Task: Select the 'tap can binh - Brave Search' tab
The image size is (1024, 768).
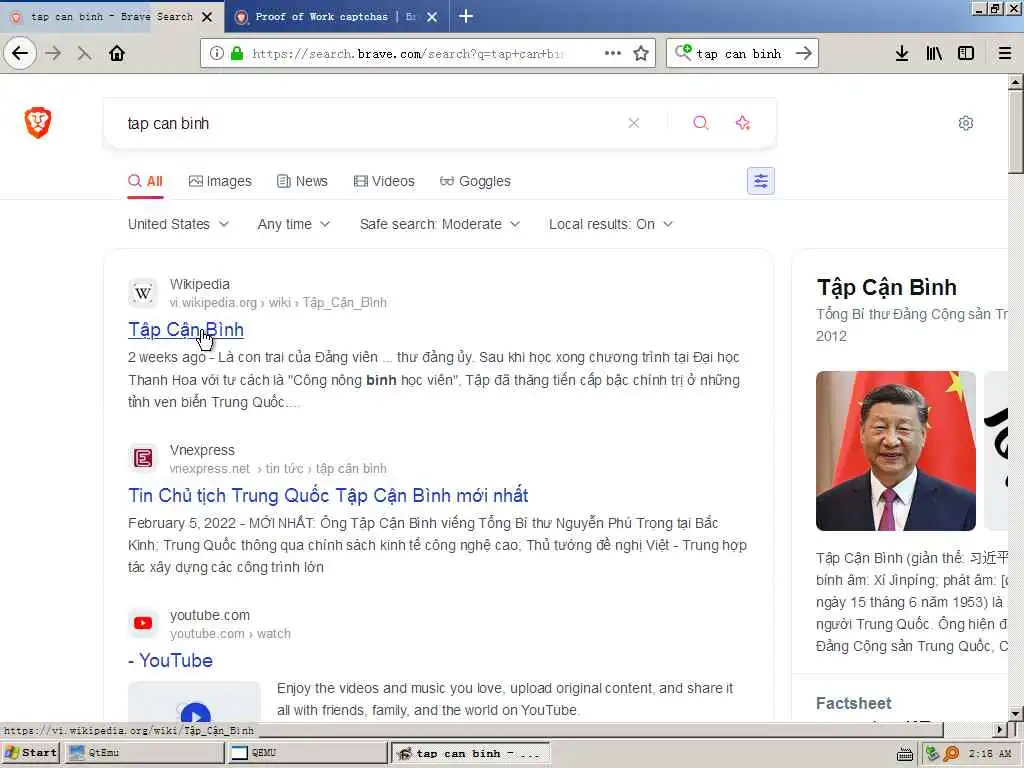Action: 111,16
